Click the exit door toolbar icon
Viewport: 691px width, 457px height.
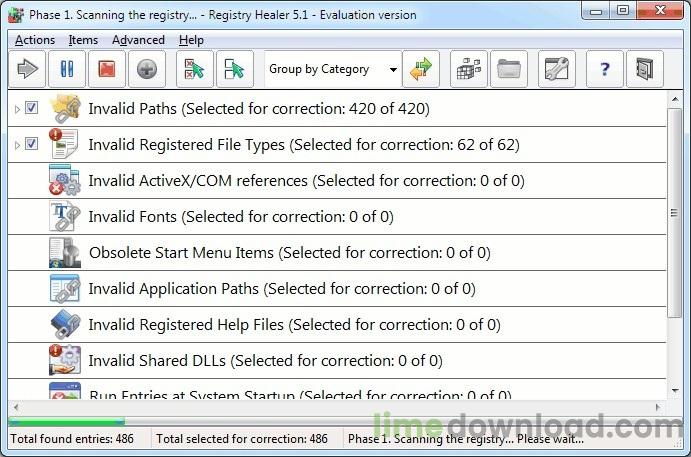pyautogui.click(x=644, y=69)
